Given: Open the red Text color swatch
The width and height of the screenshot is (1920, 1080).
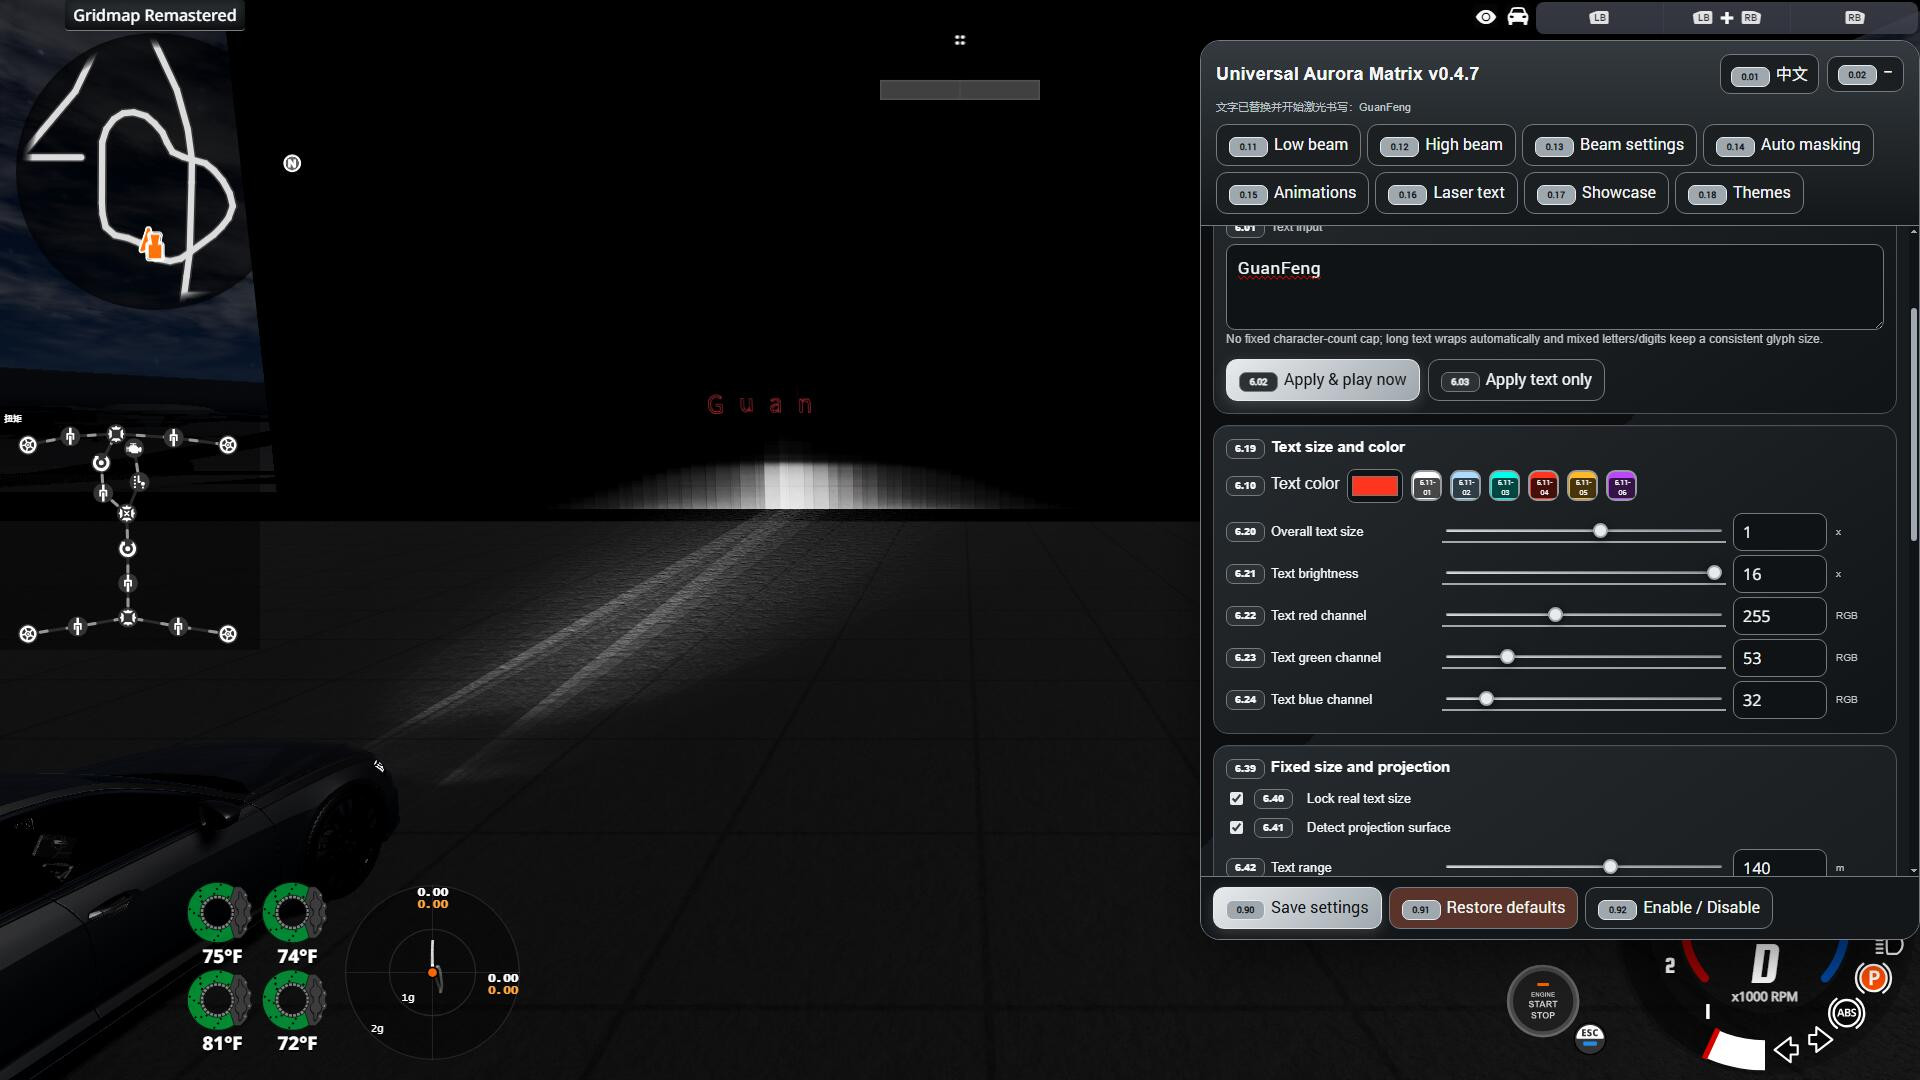Looking at the screenshot, I should click(1374, 486).
